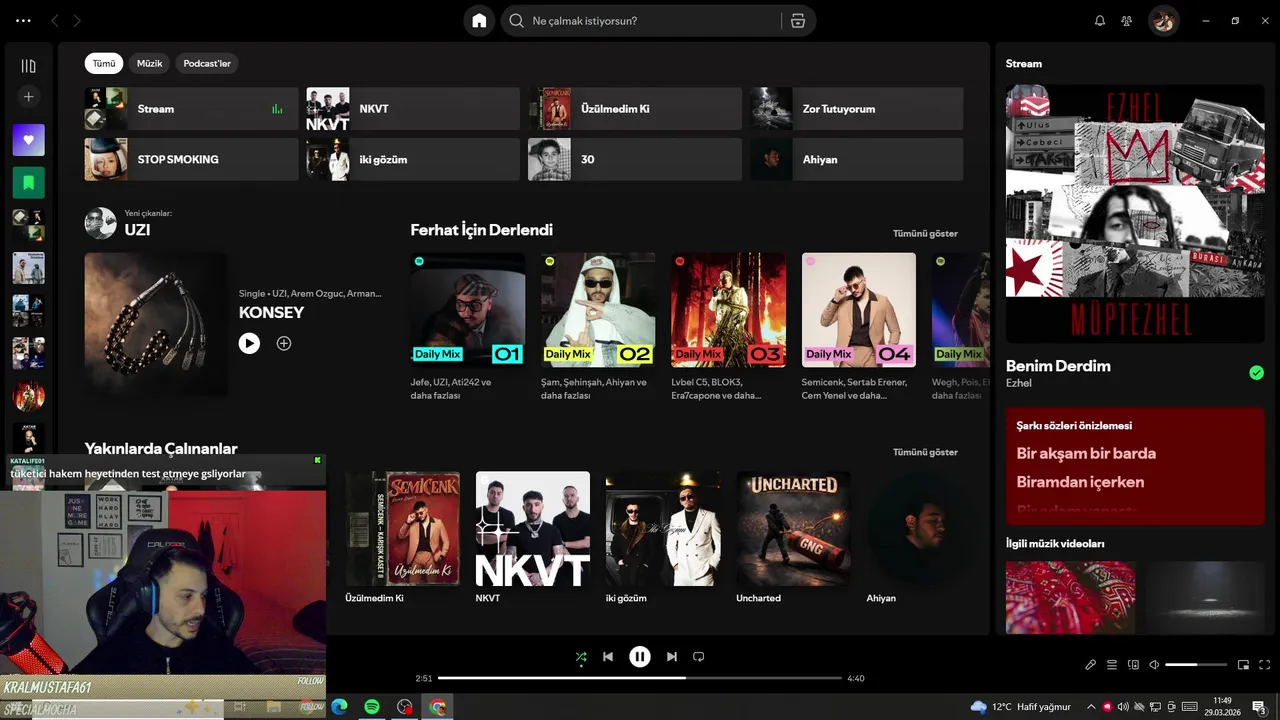1280x720 pixels.
Task: Open the 'Üzülmedim Ki' shortcut tile
Action: coord(635,109)
